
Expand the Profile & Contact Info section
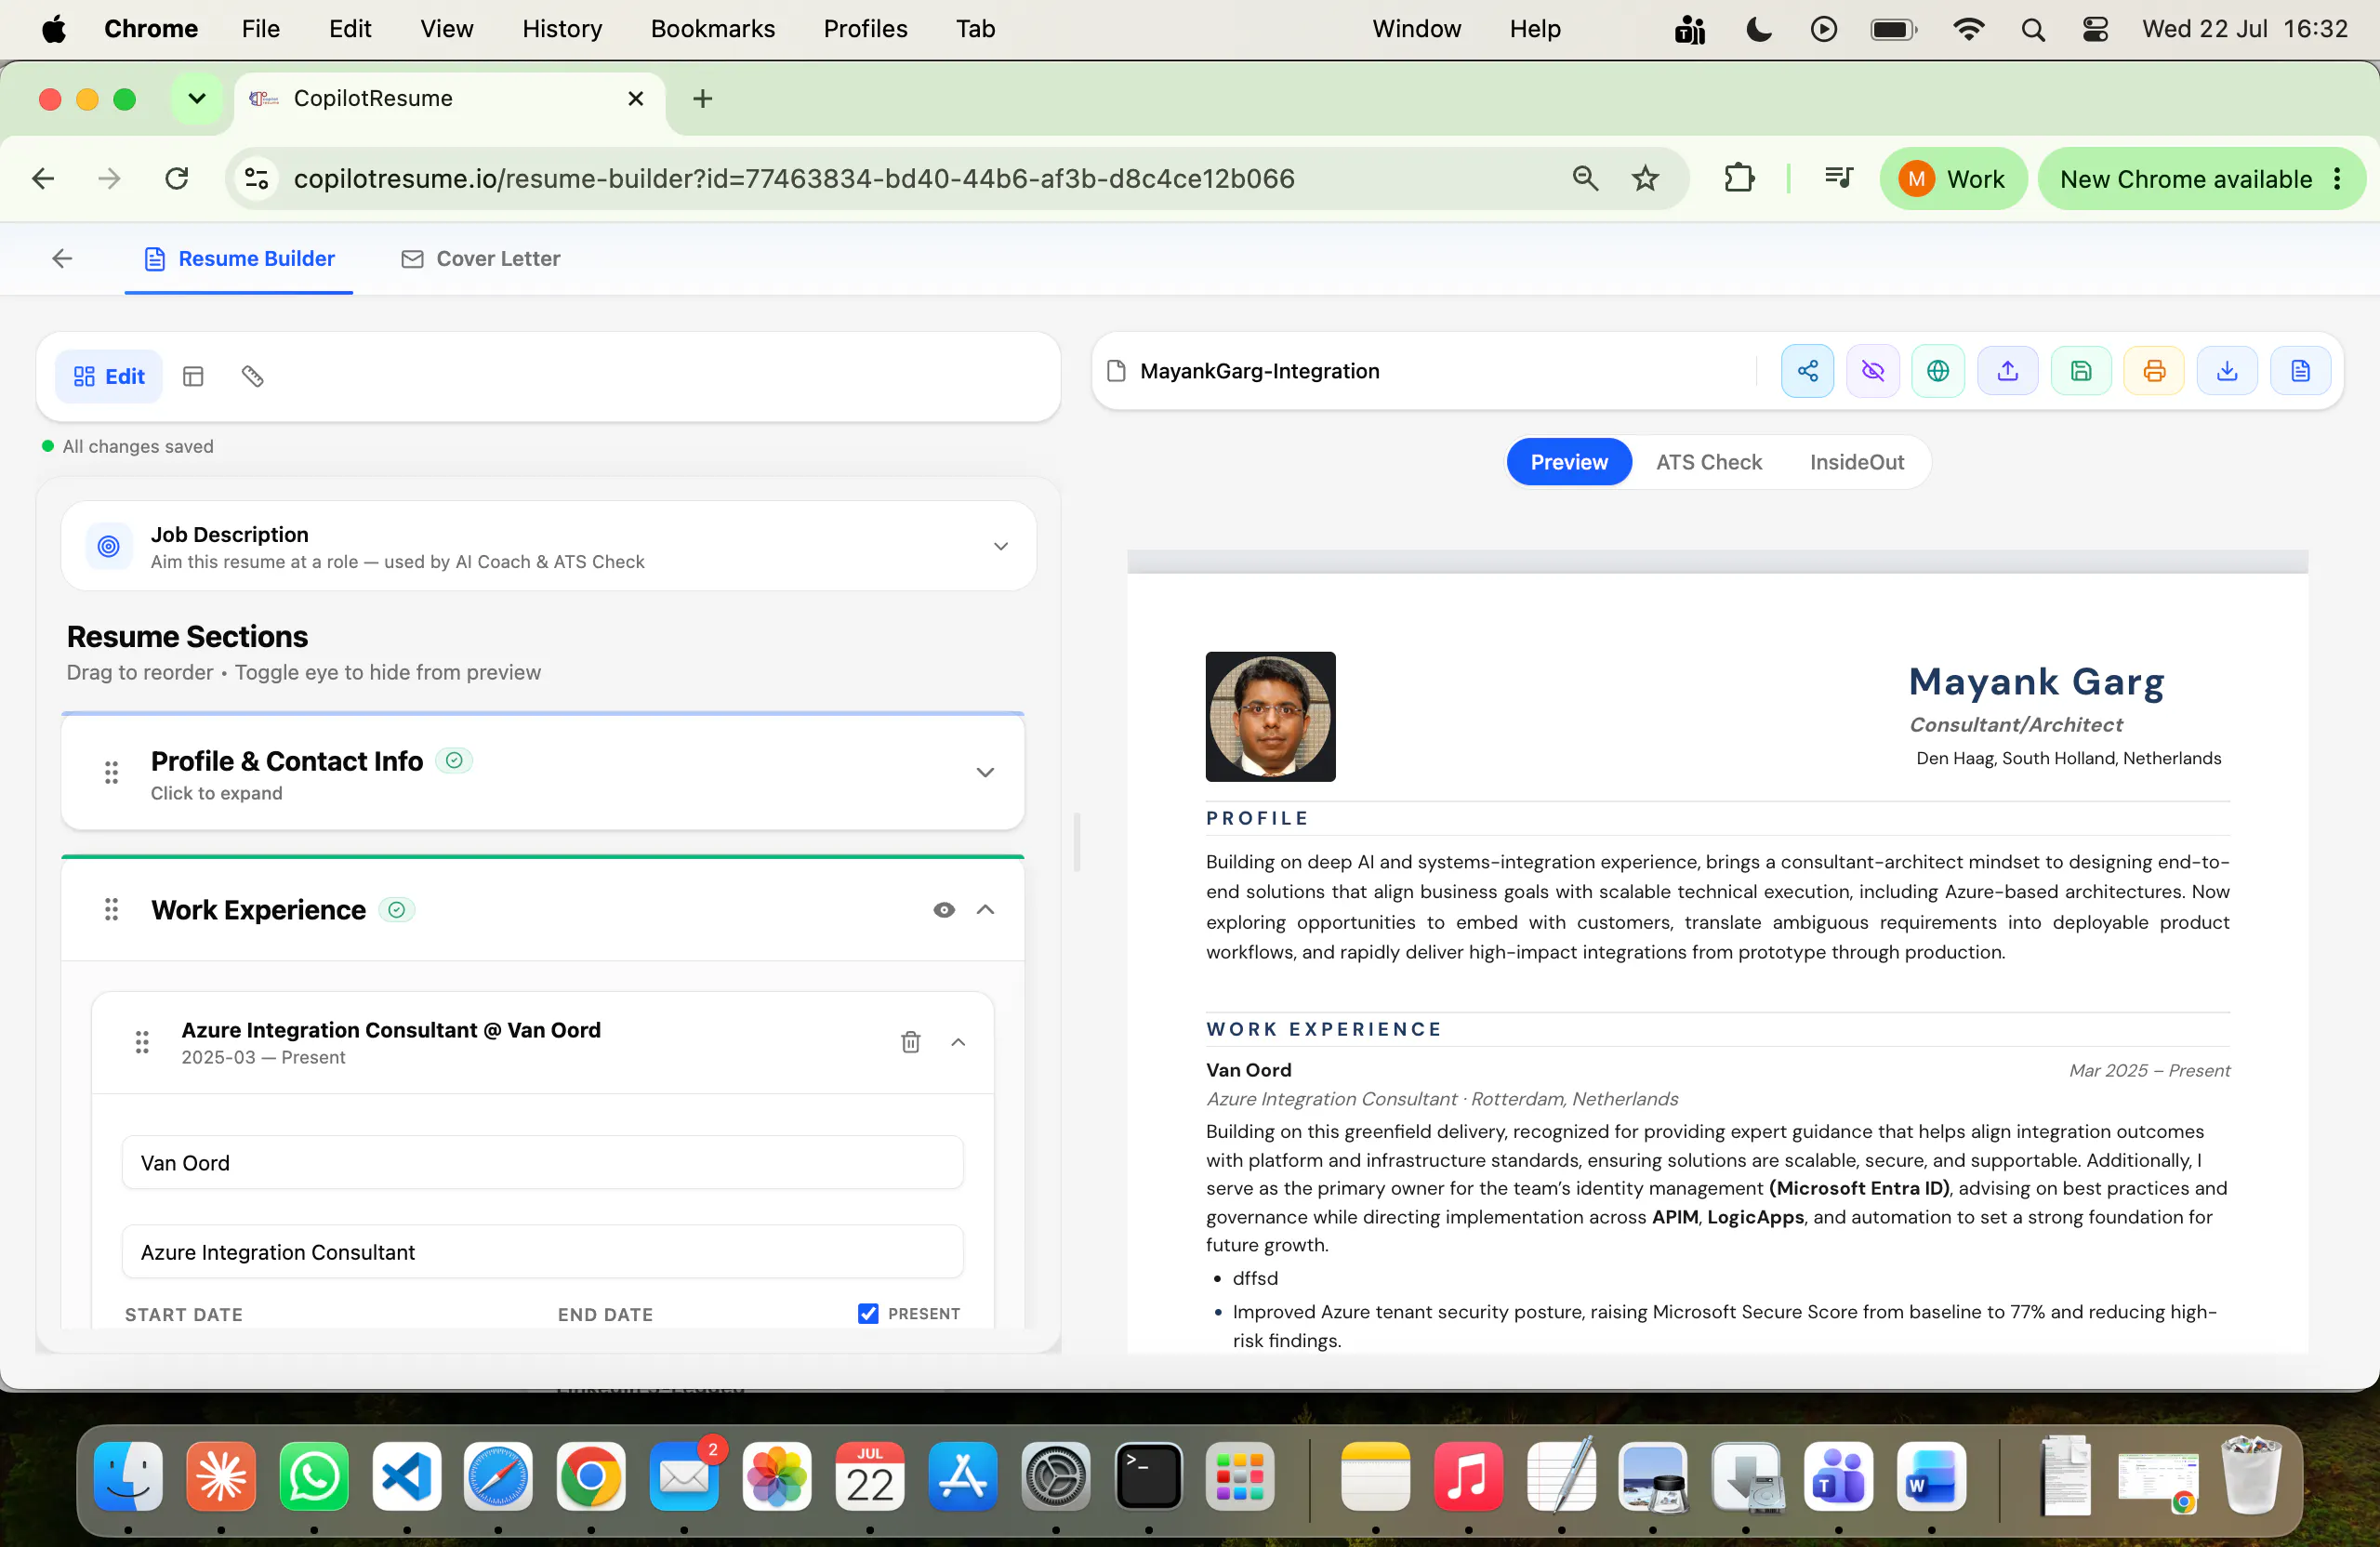click(985, 772)
